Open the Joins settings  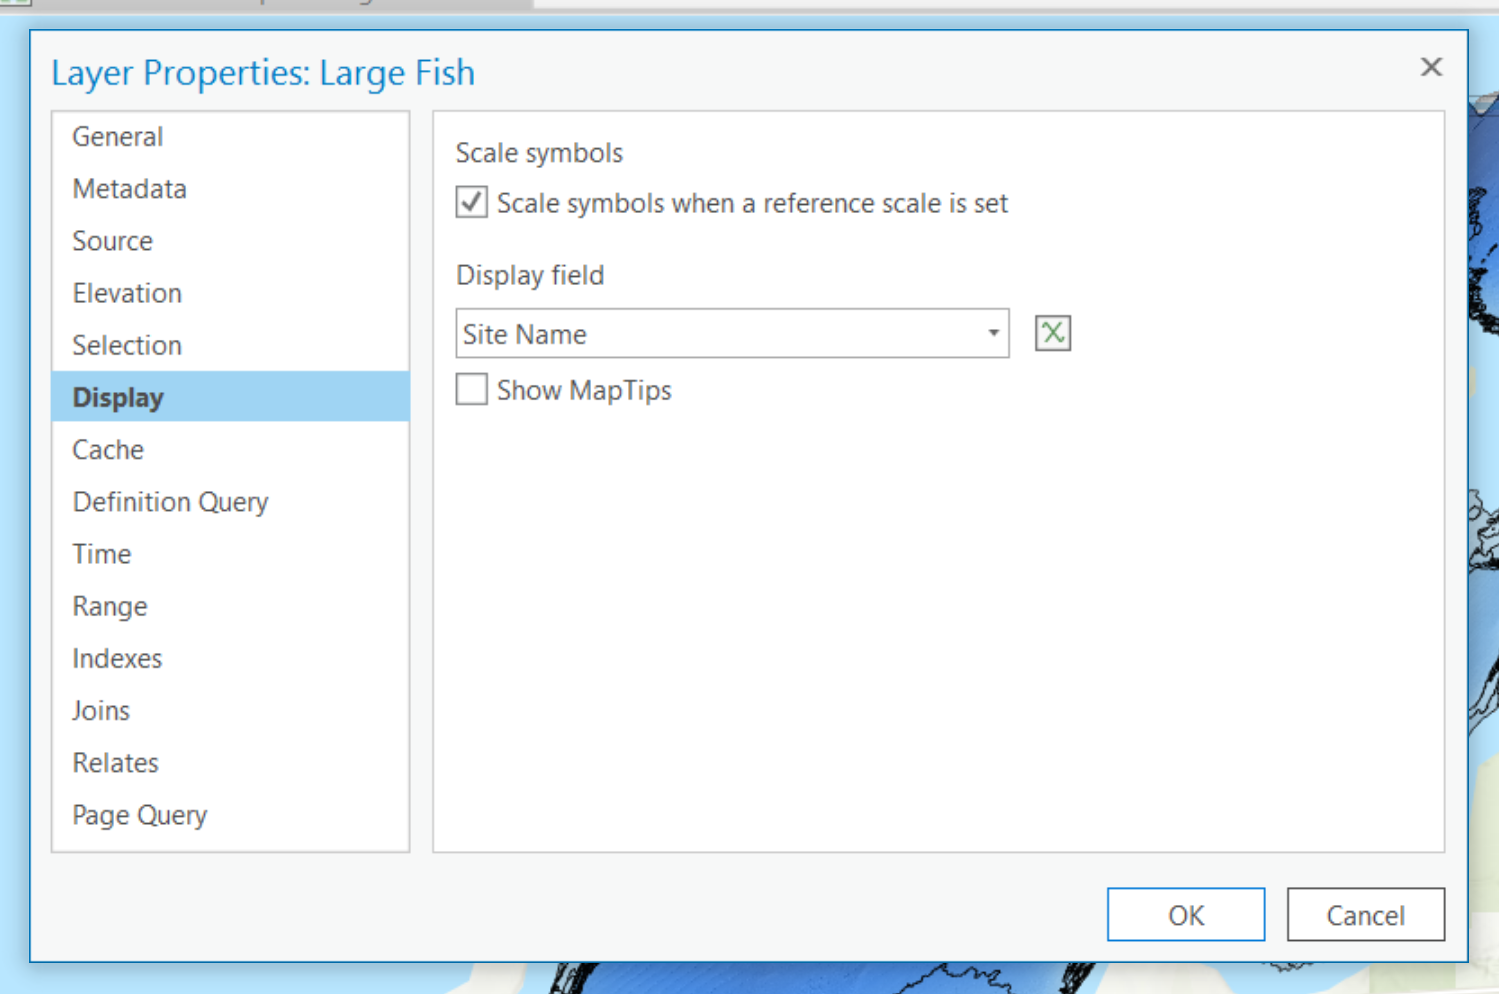[x=101, y=710]
